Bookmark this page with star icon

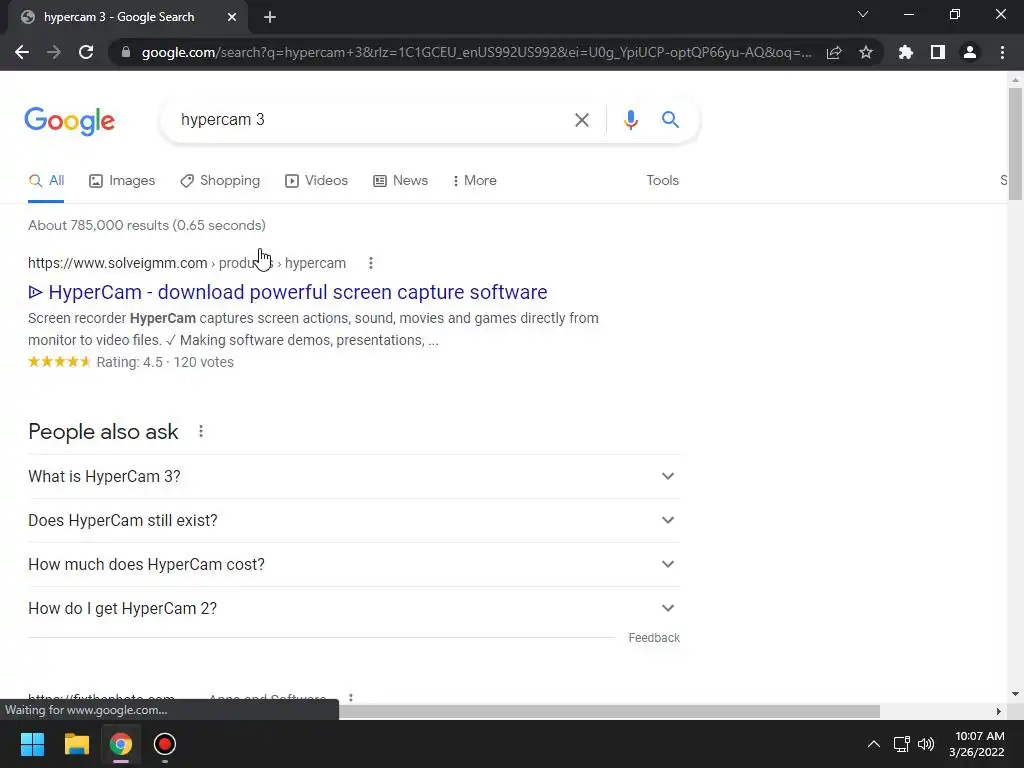pyautogui.click(x=866, y=52)
